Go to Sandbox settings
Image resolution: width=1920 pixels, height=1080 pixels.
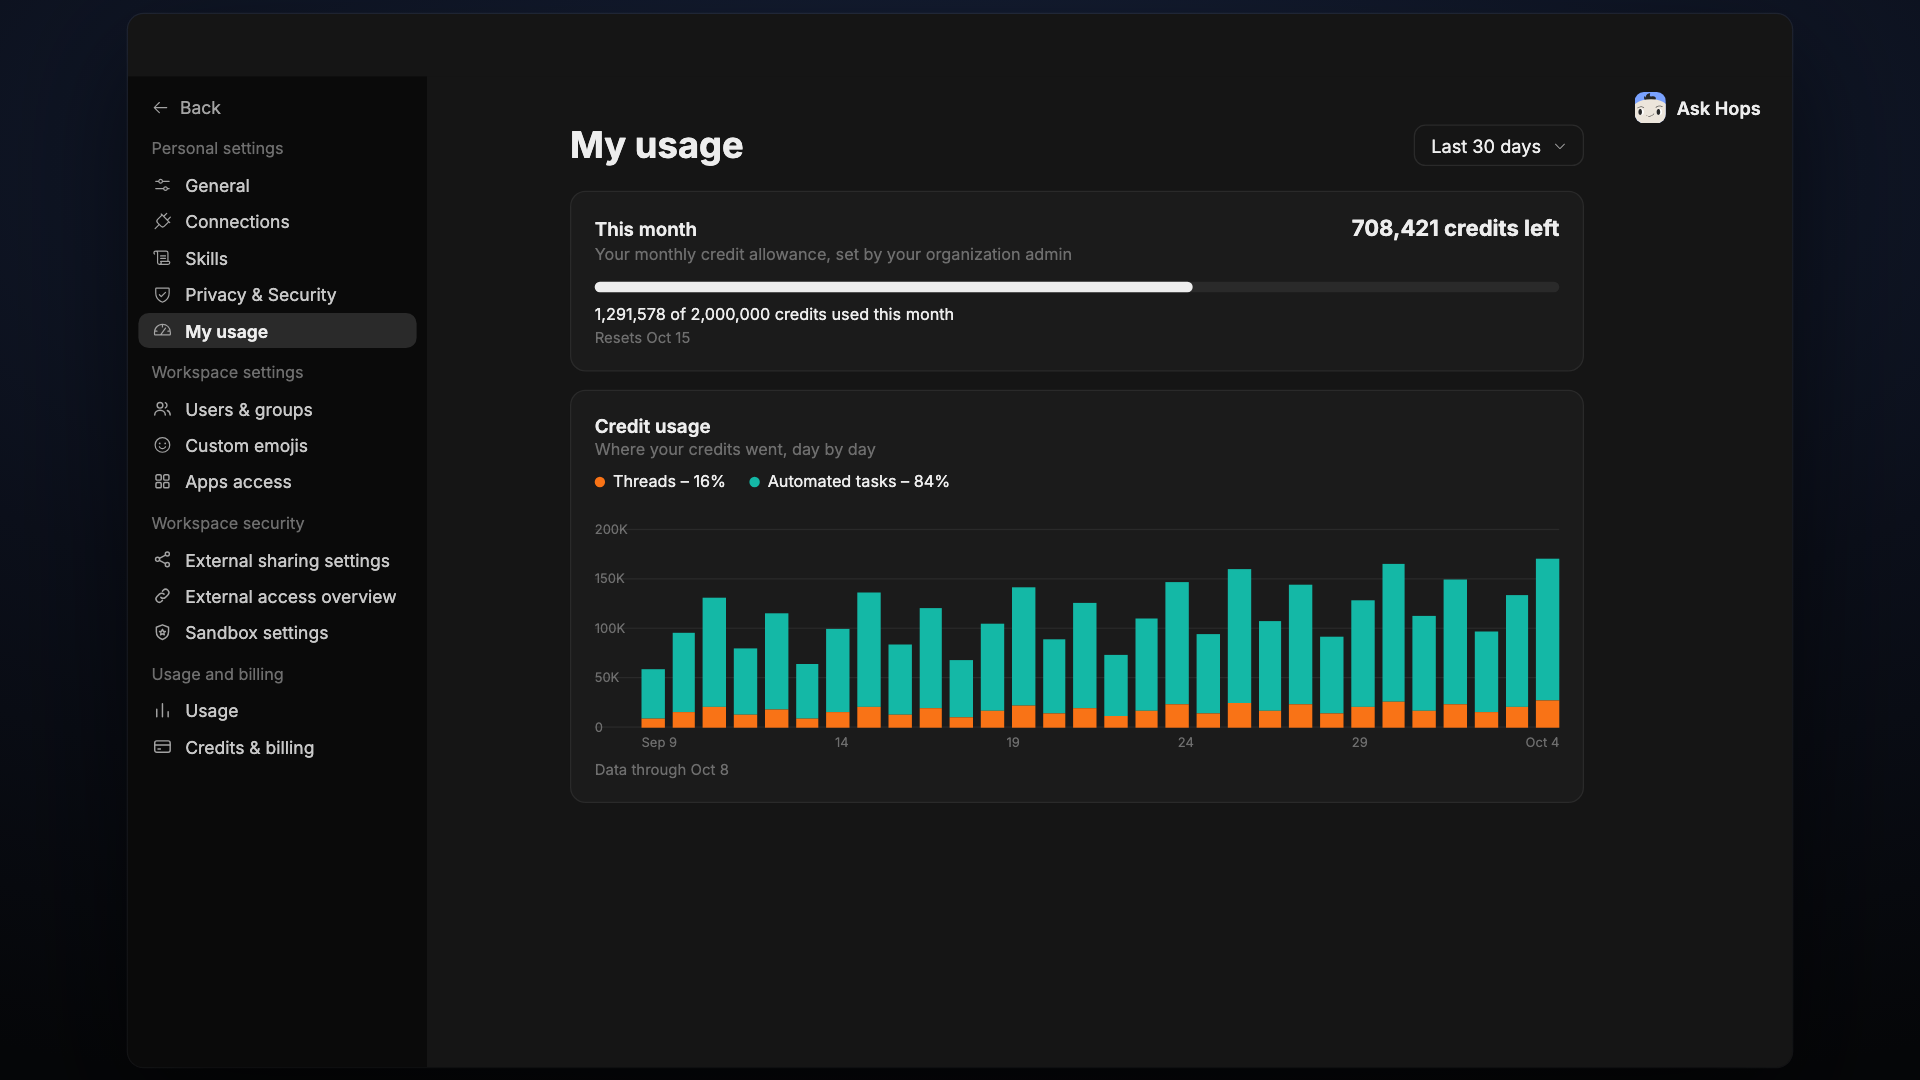[x=277, y=633]
